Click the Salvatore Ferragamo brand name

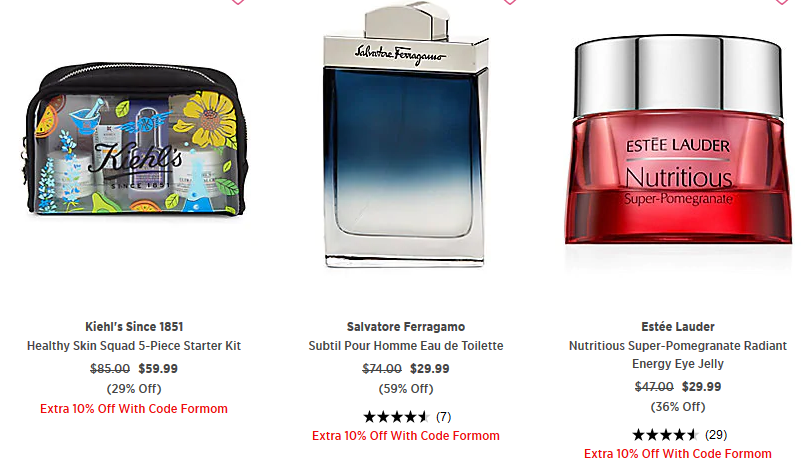click(406, 326)
